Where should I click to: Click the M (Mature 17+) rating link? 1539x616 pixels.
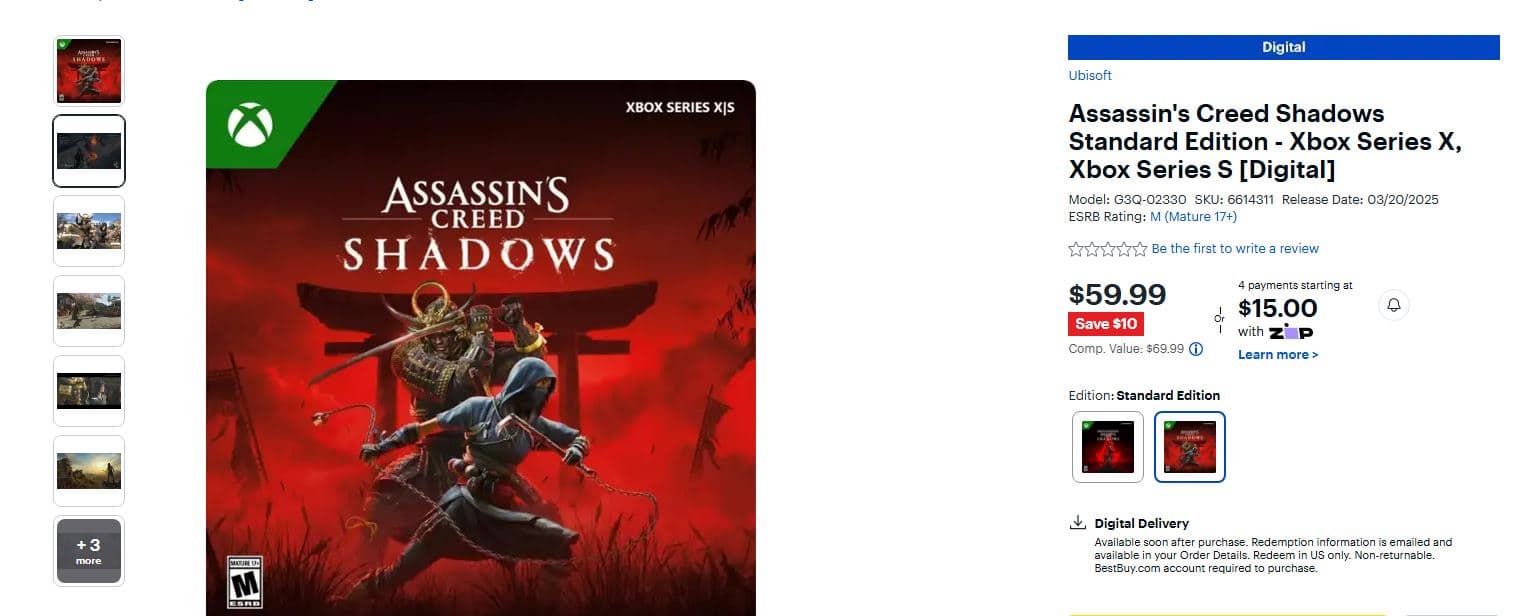[1193, 217]
